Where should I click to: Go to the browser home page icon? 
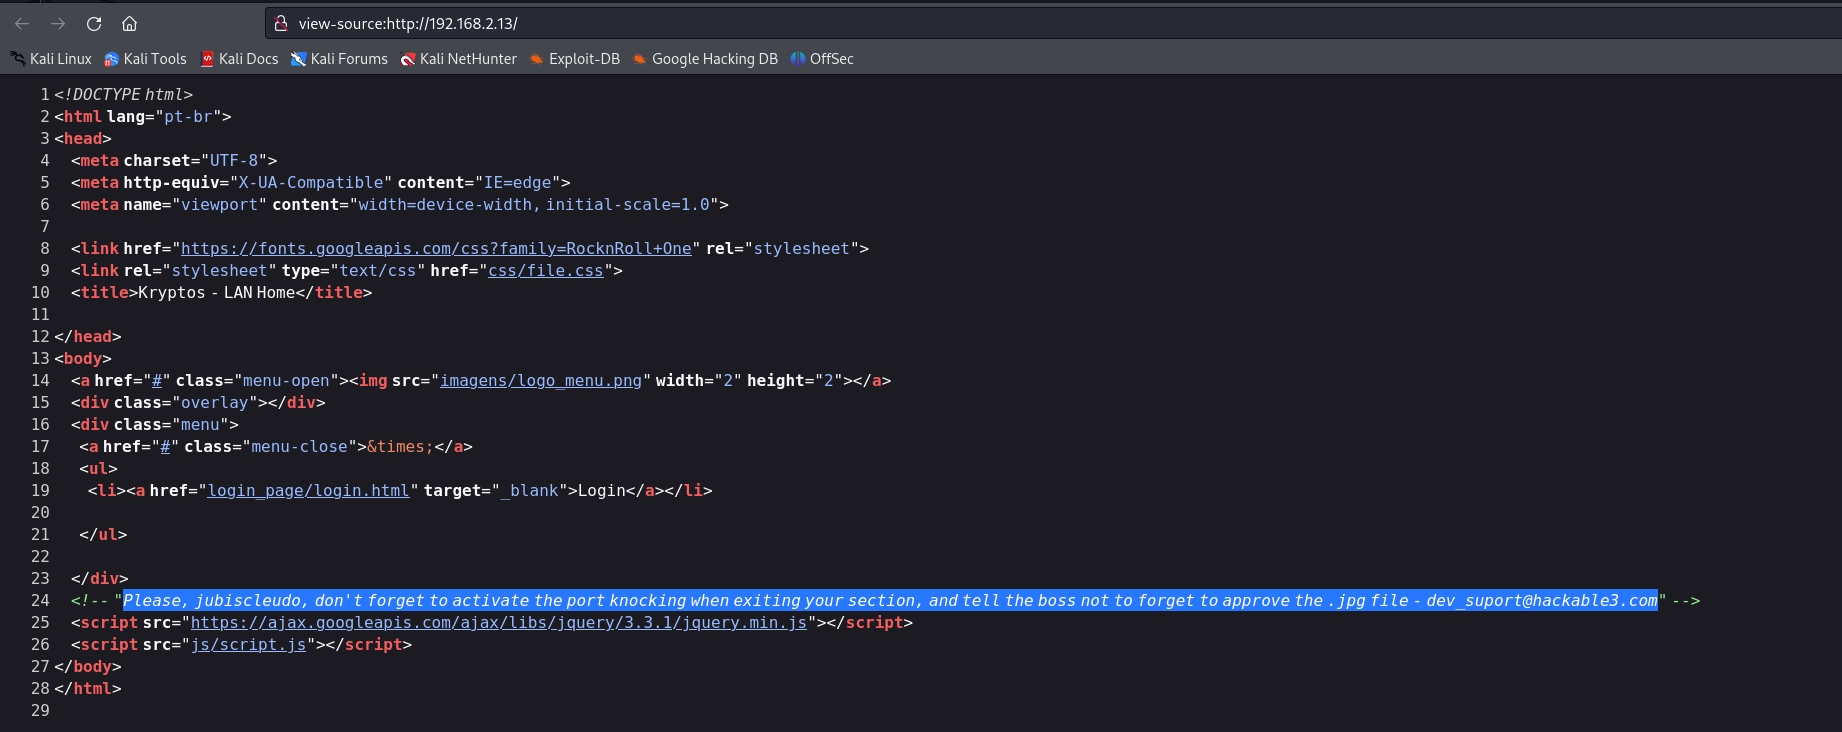tap(130, 23)
